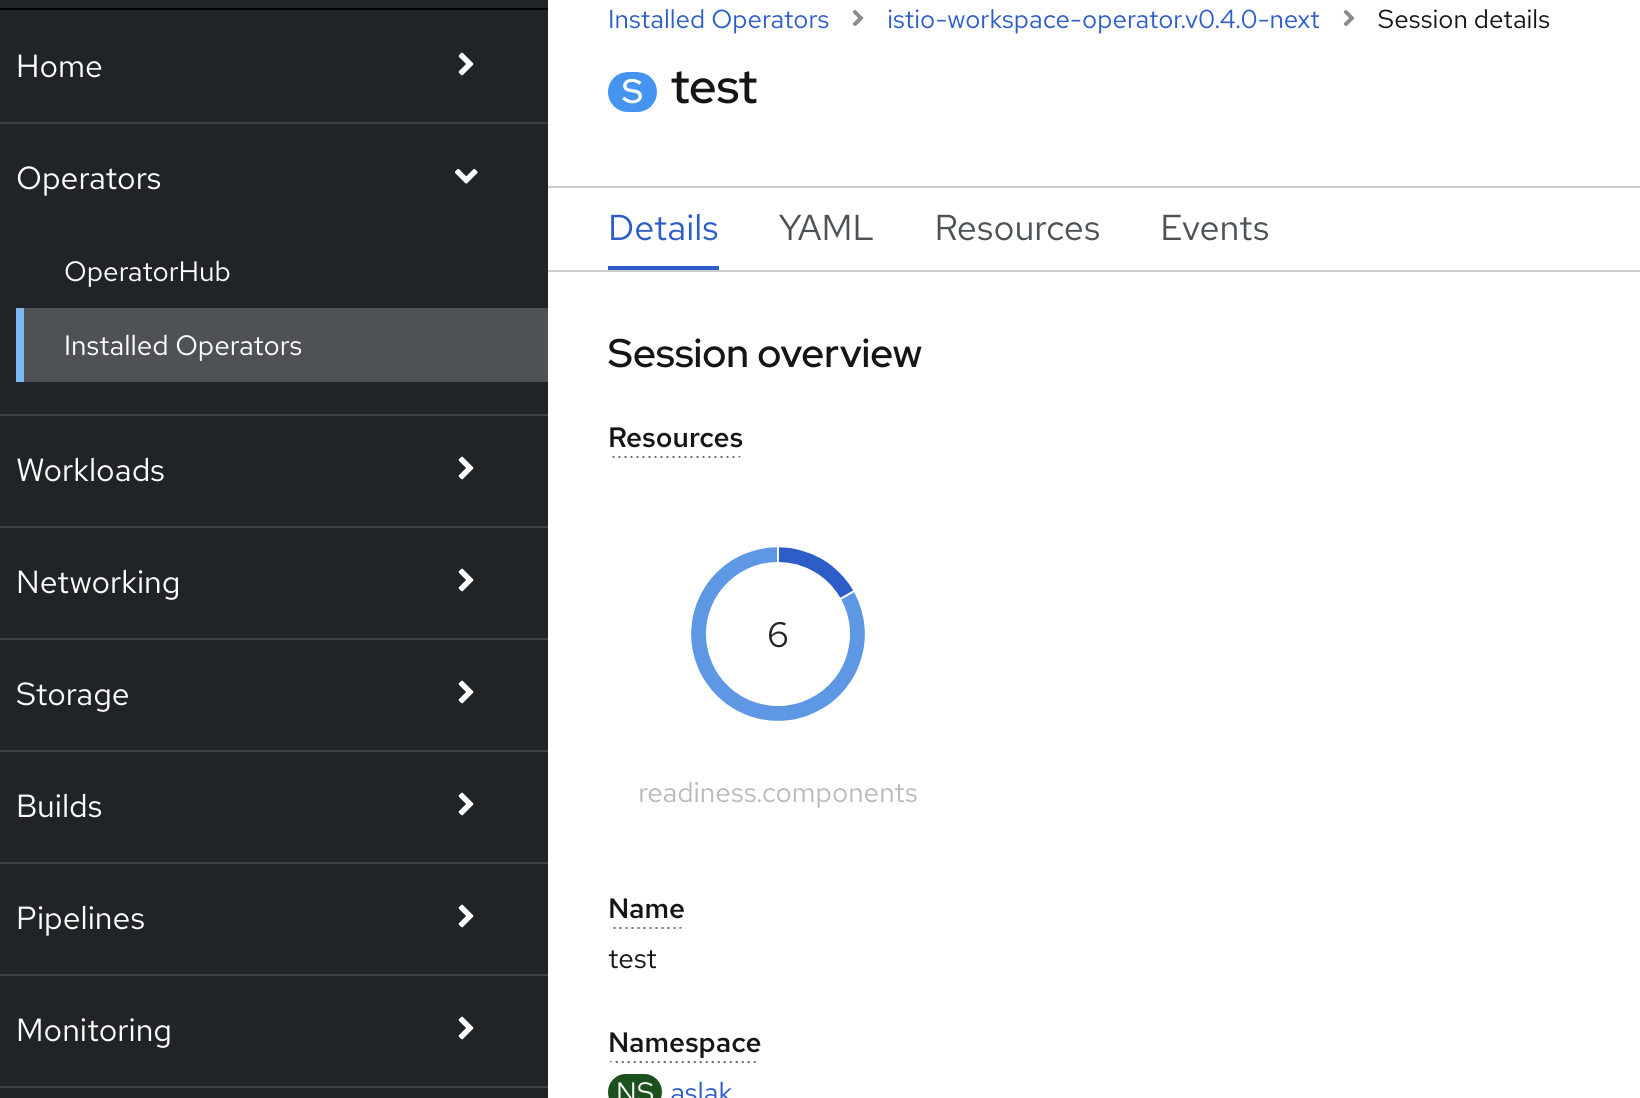Screen dimensions: 1640x1098
Task: Click Installed Operators breadcrumb
Action: [x=718, y=18]
